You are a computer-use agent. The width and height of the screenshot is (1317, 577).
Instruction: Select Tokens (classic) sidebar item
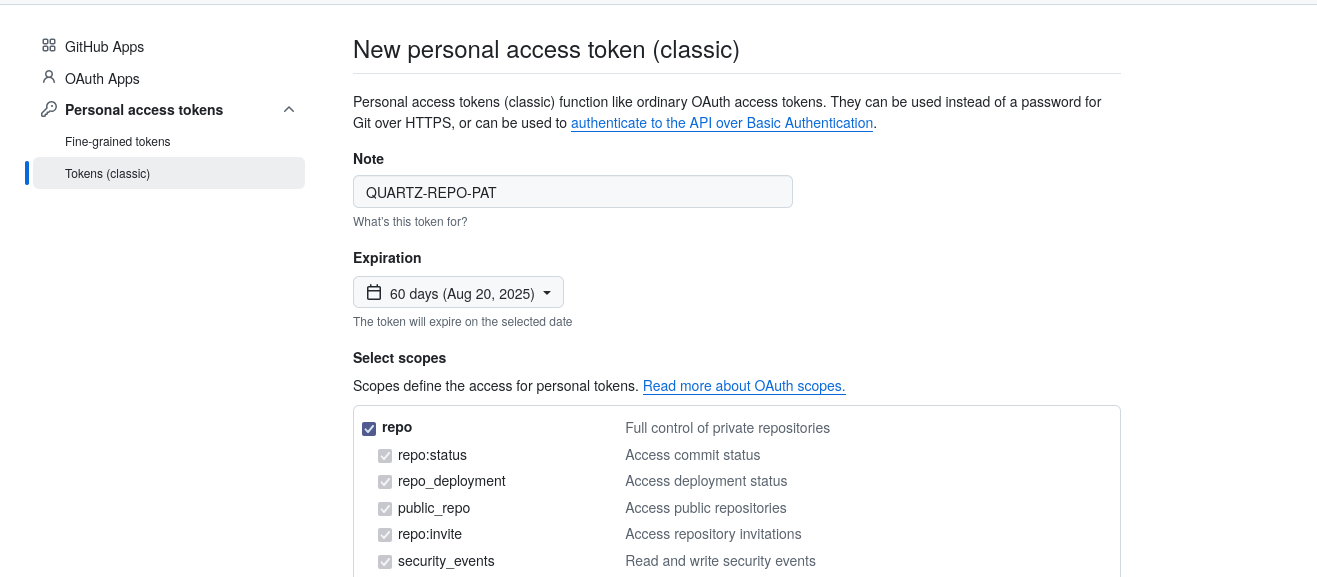point(108,174)
